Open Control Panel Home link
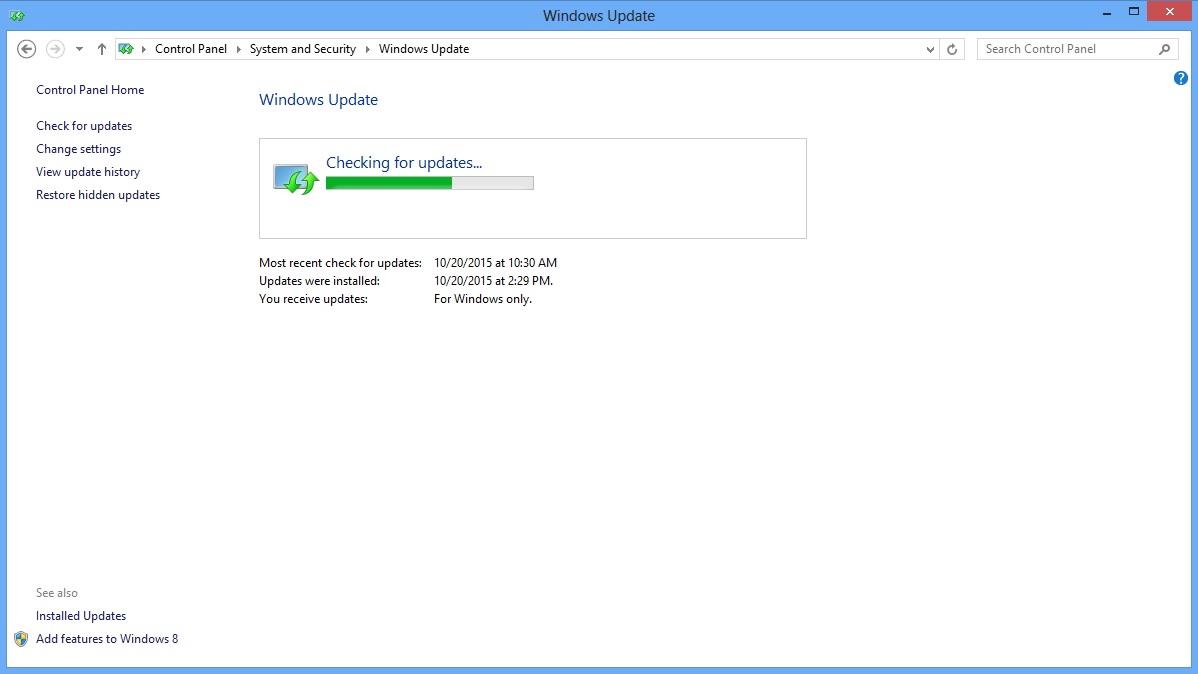Image resolution: width=1198 pixels, height=674 pixels. click(90, 89)
